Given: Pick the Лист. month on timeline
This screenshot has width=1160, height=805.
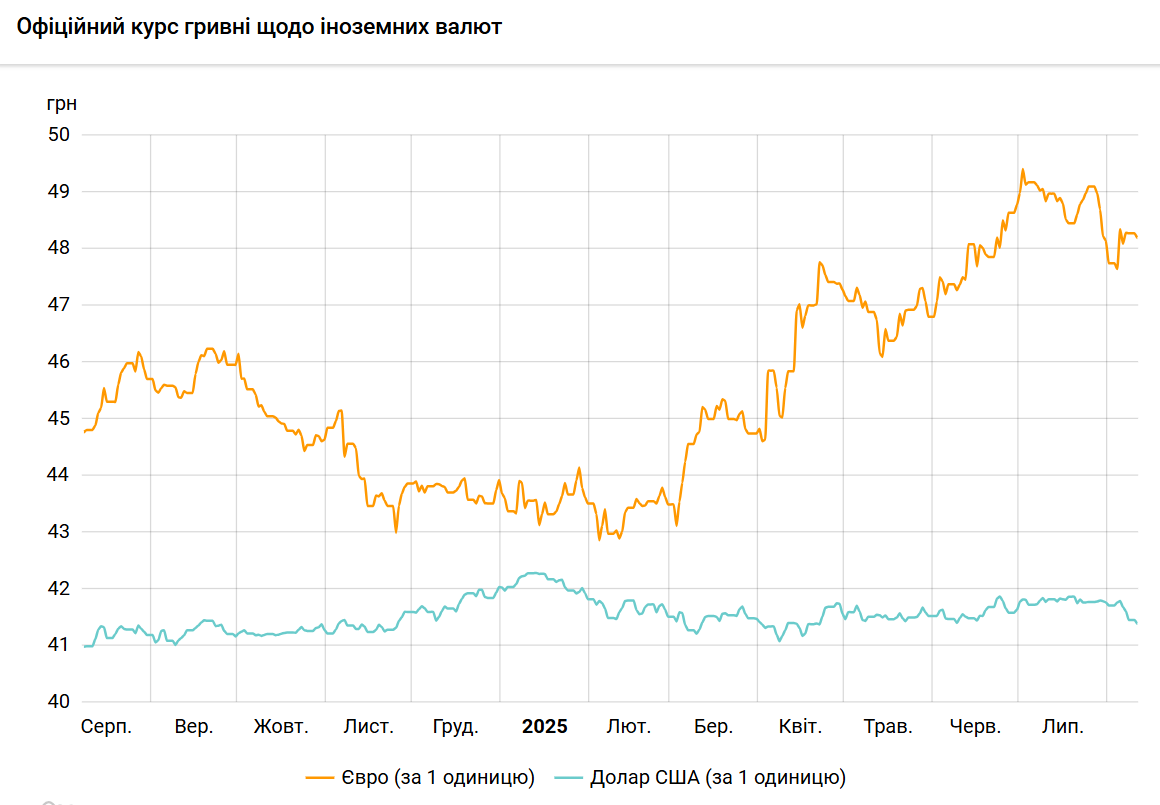Looking at the screenshot, I should click(368, 727).
